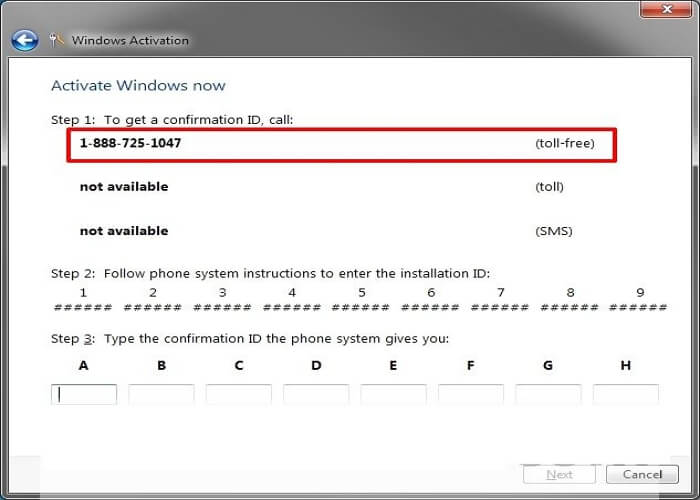Click confirmation ID field E
Image resolution: width=700 pixels, height=500 pixels.
[393, 395]
